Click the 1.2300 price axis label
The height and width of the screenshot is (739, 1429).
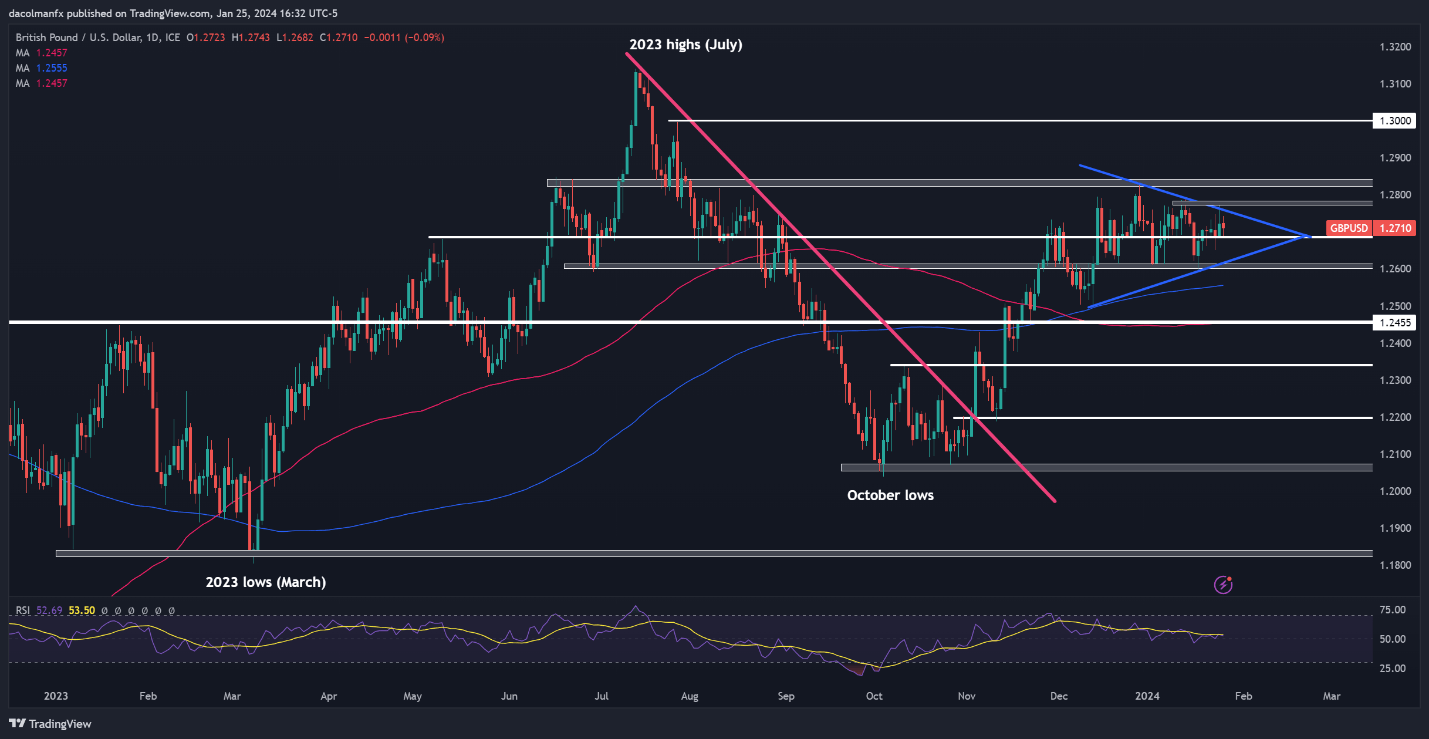point(1394,380)
